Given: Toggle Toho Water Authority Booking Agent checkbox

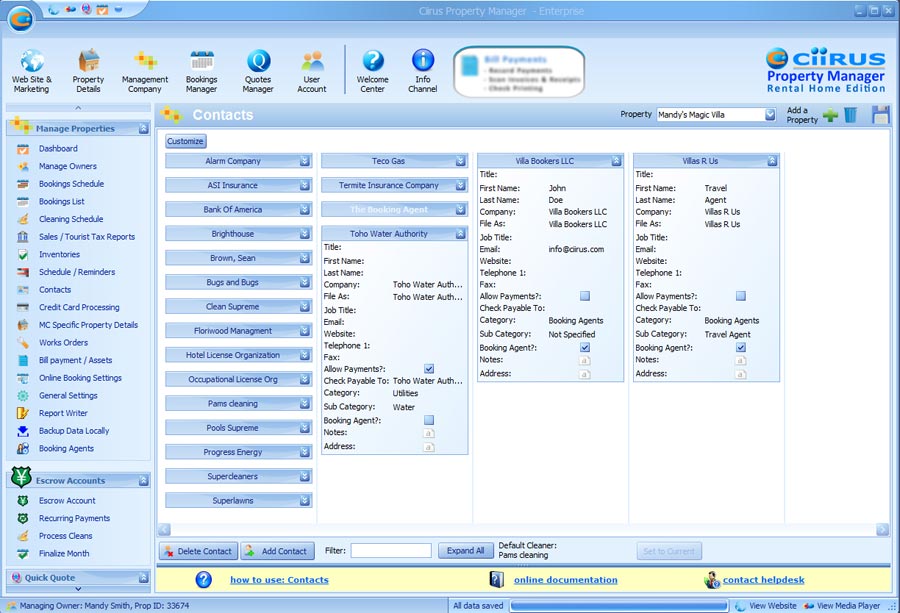Looking at the screenshot, I should click(429, 420).
